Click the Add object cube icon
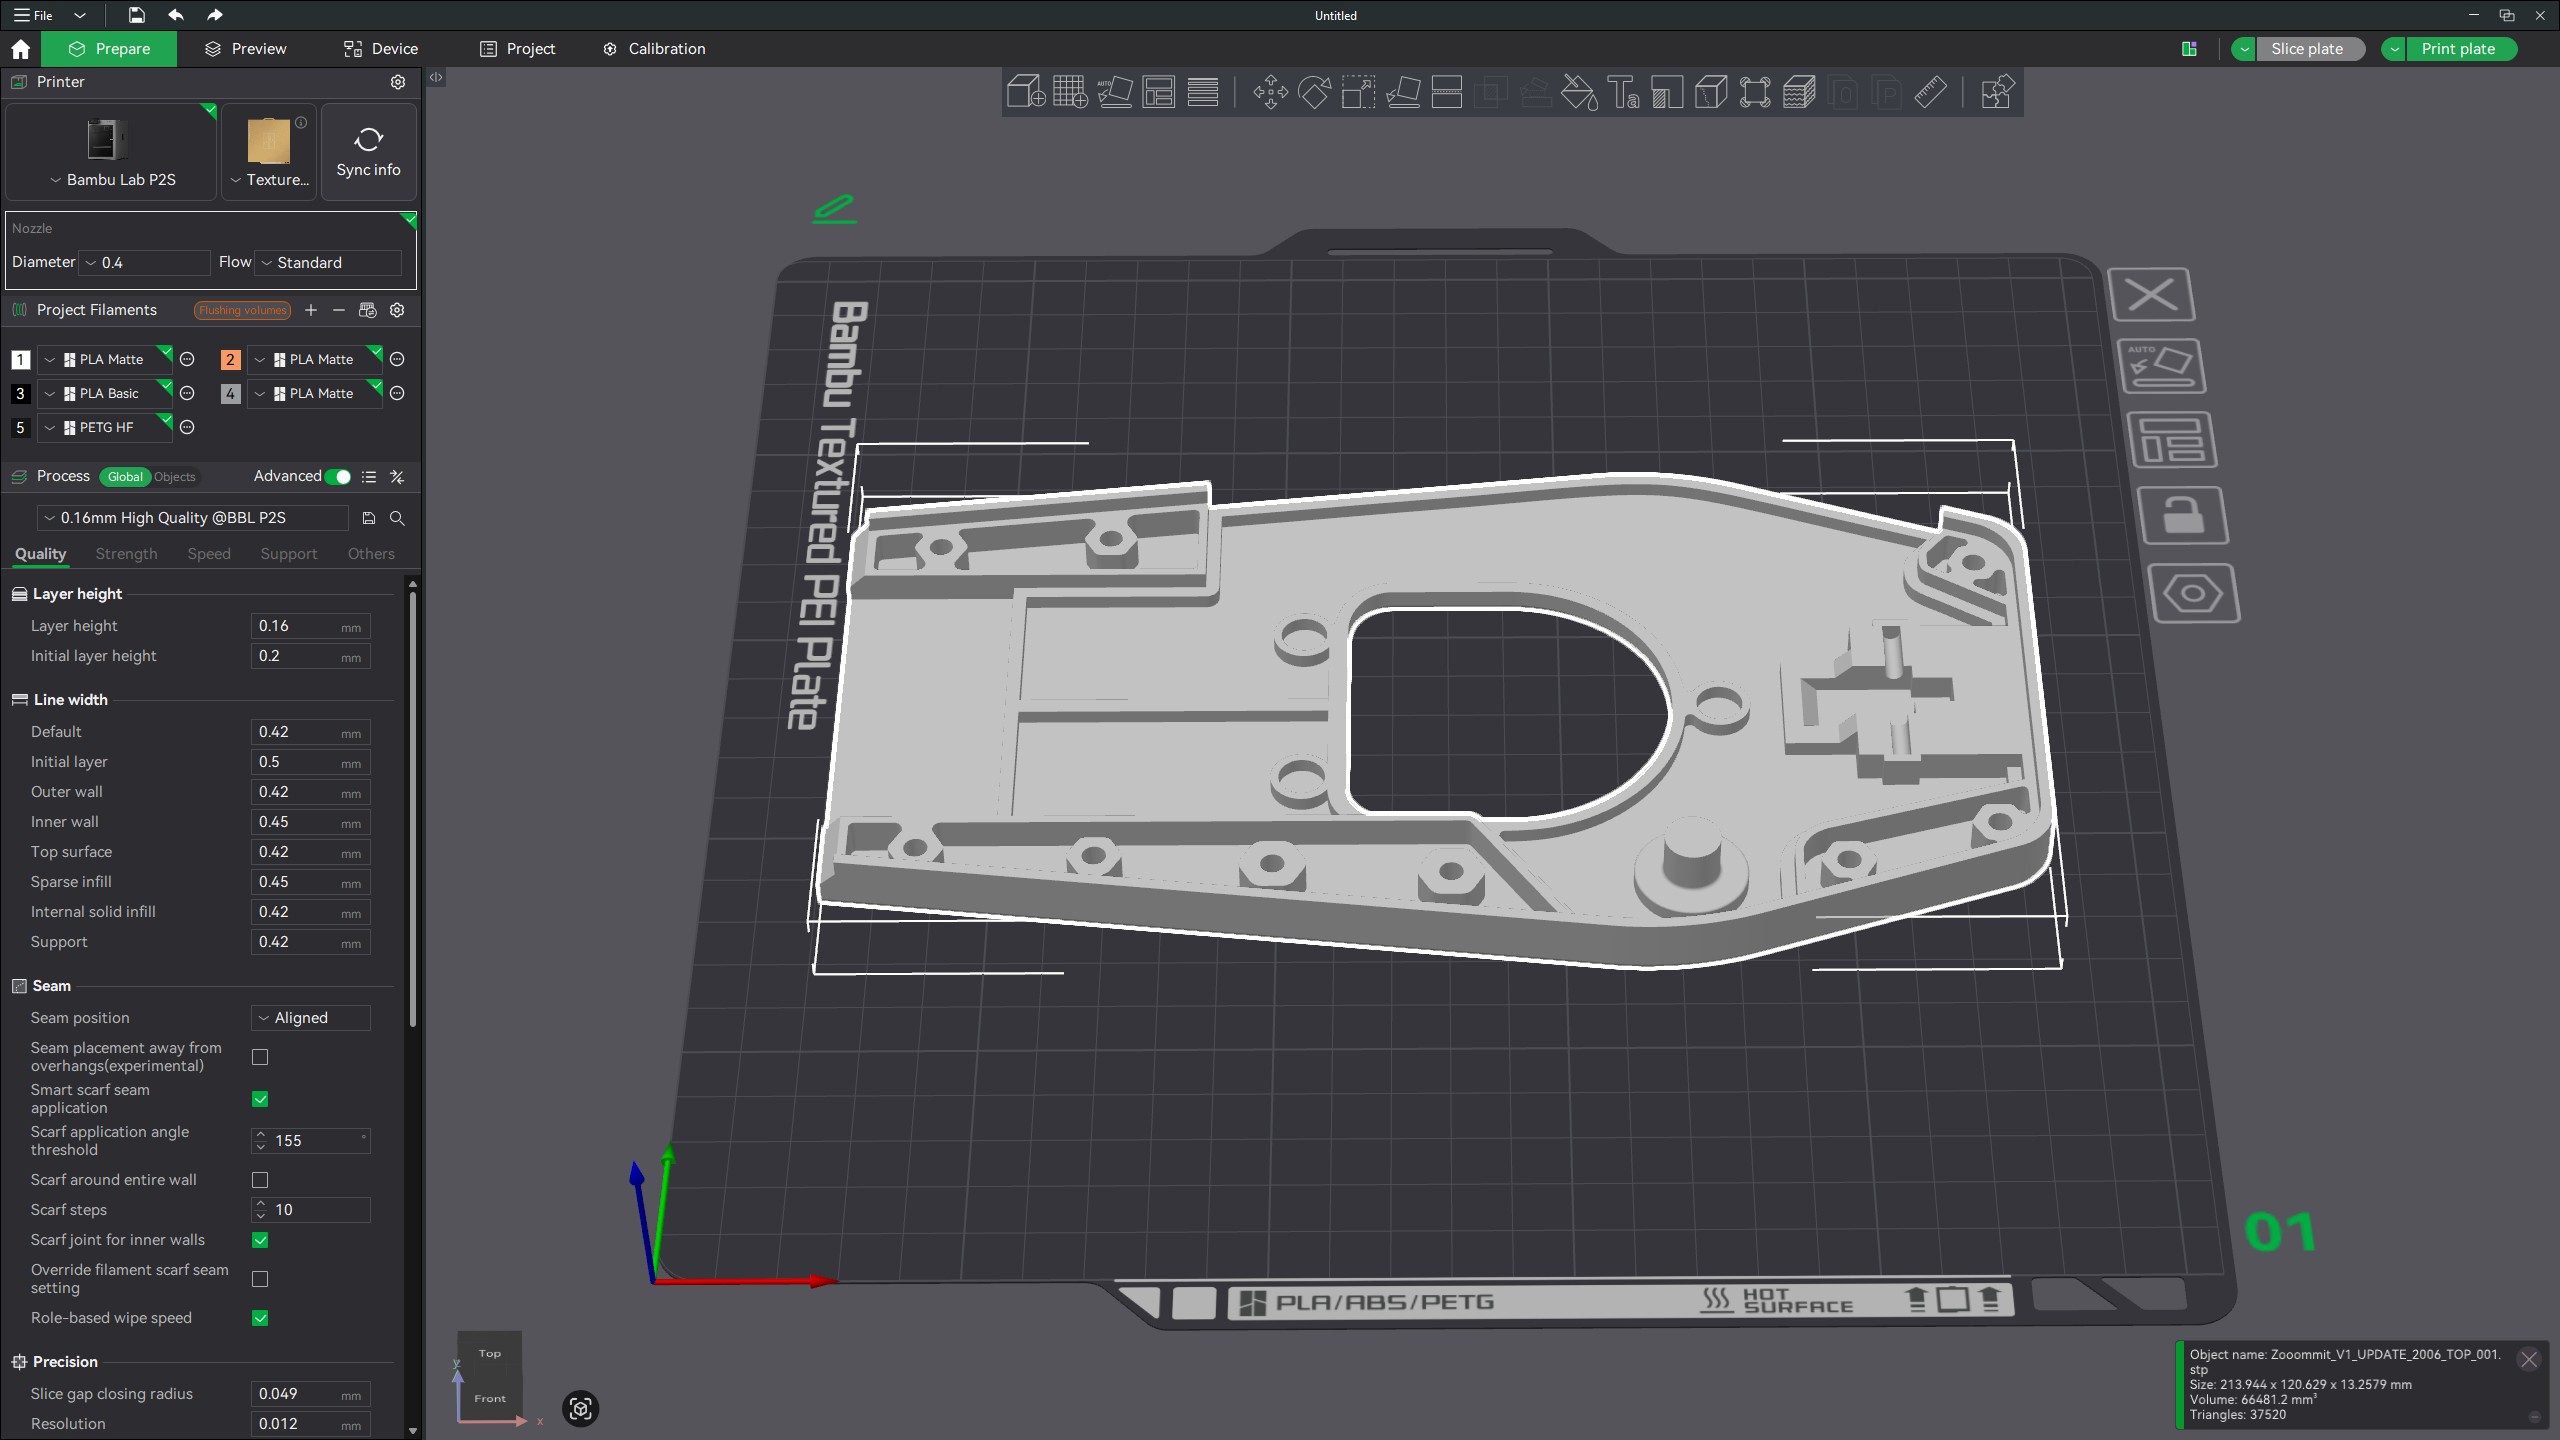The image size is (2560, 1440). (1025, 92)
